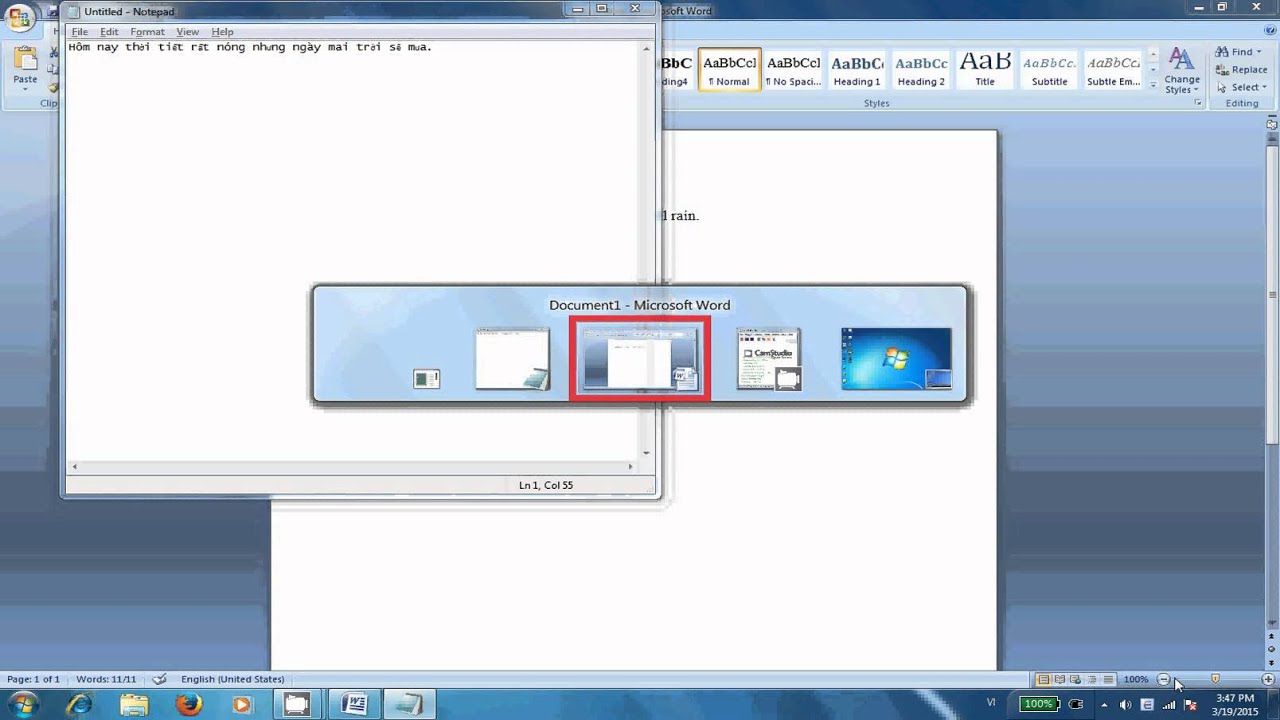Click the Words: 11/11 word count
The image size is (1280, 720).
106,679
